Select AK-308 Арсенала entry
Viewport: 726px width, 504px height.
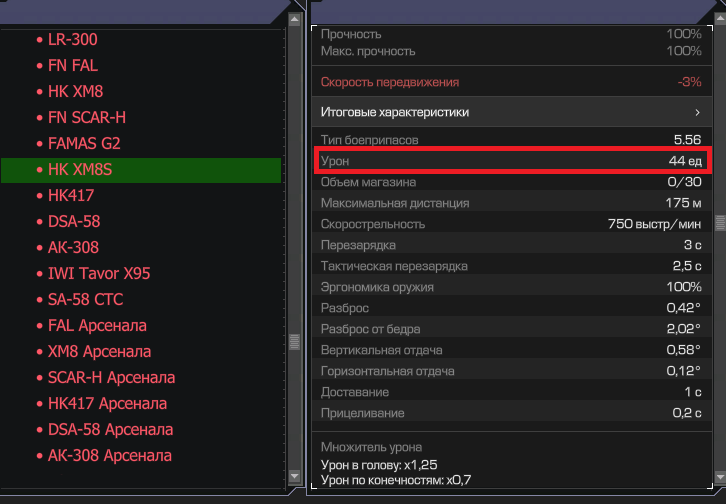(109, 455)
